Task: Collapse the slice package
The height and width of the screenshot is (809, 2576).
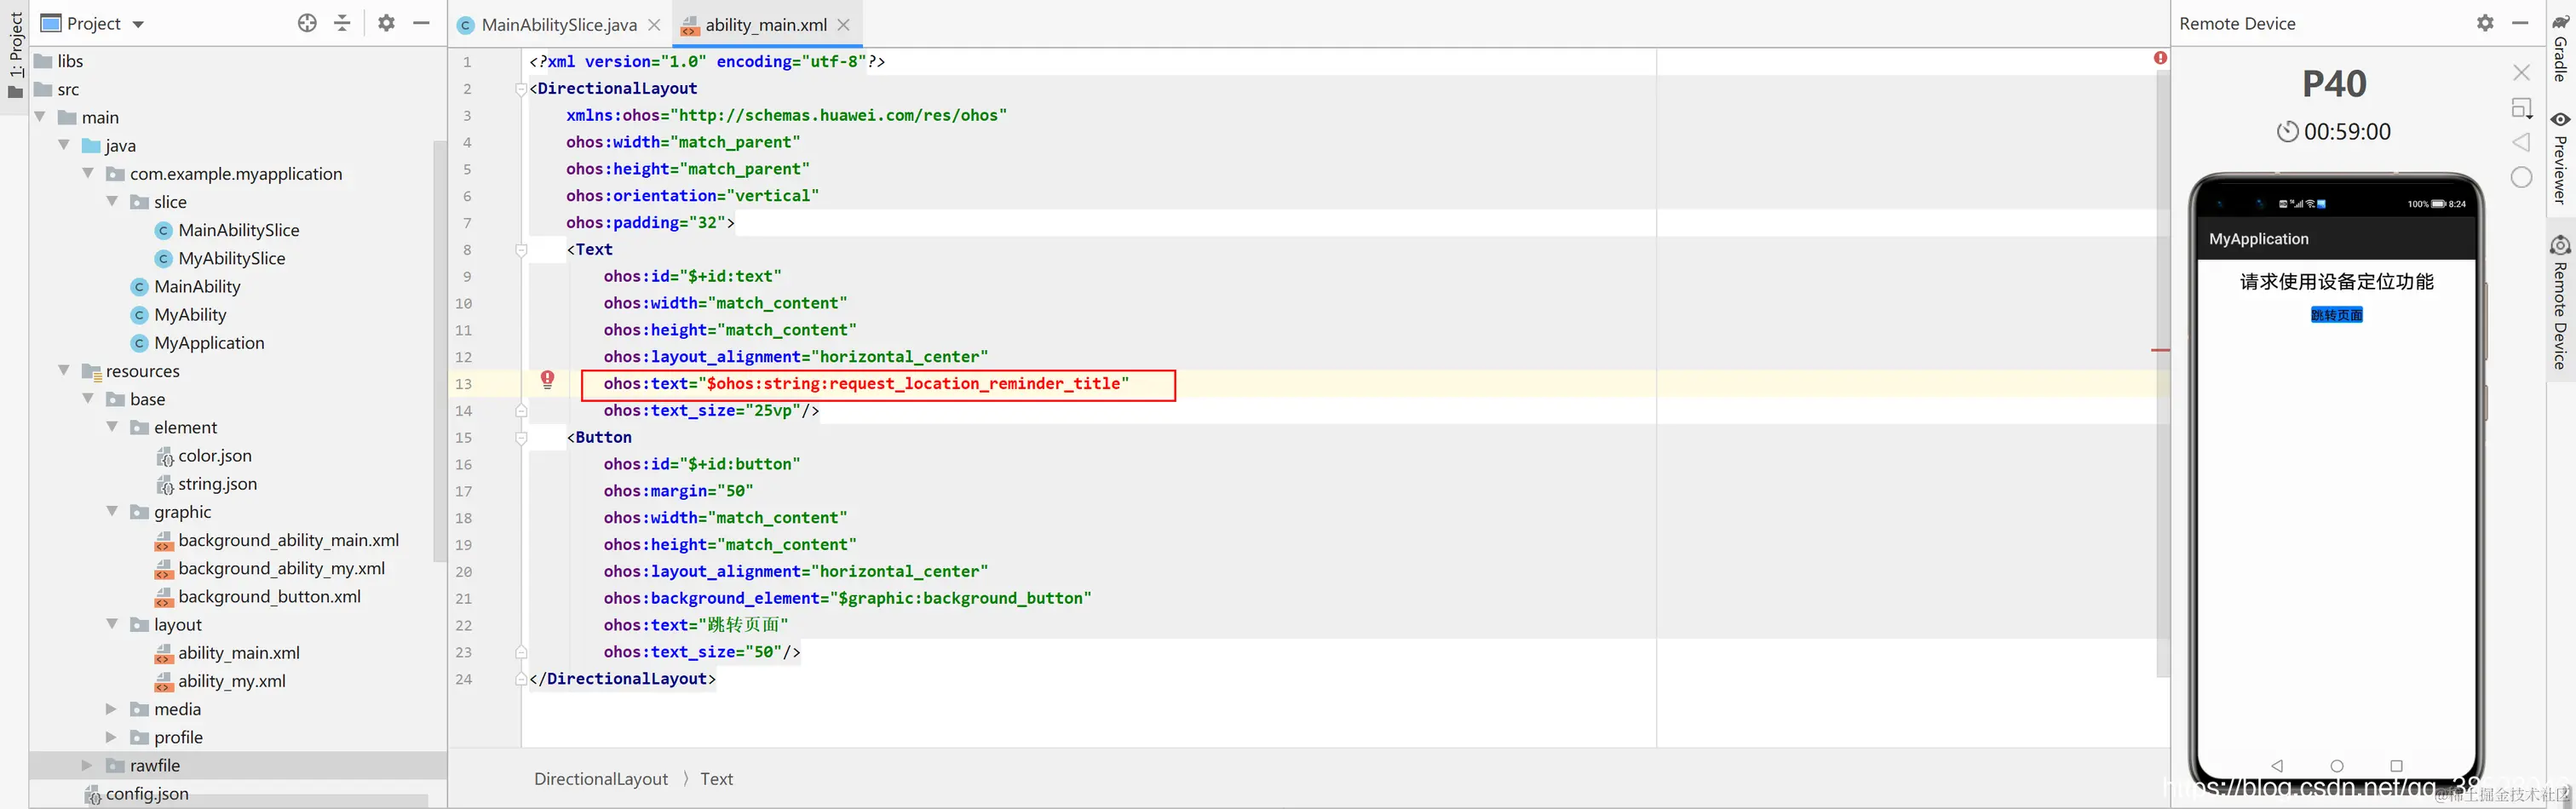Action: 112,201
